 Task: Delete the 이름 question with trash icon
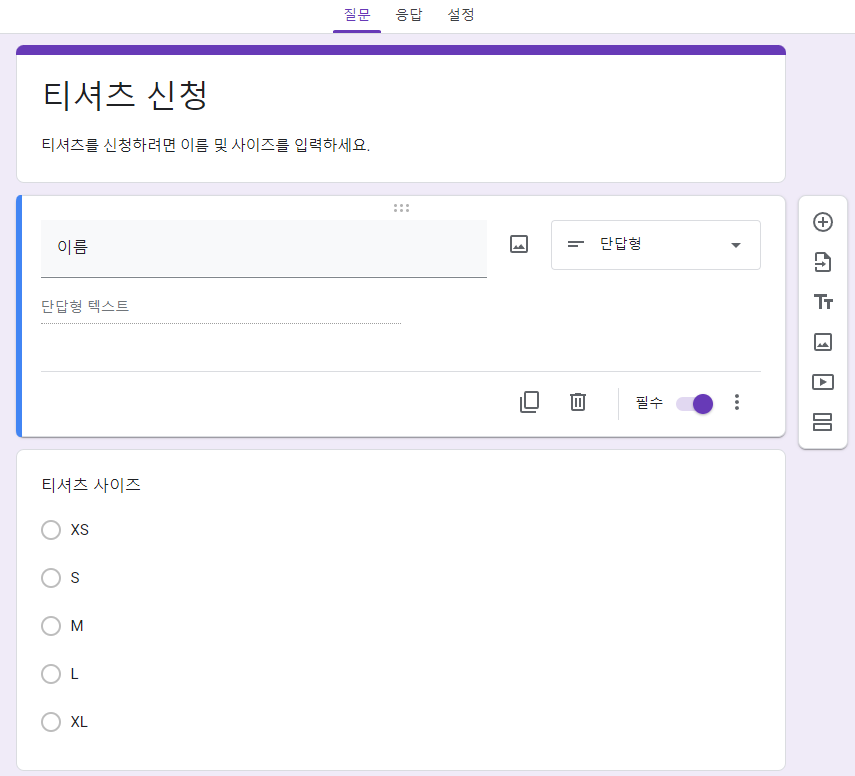pyautogui.click(x=577, y=402)
